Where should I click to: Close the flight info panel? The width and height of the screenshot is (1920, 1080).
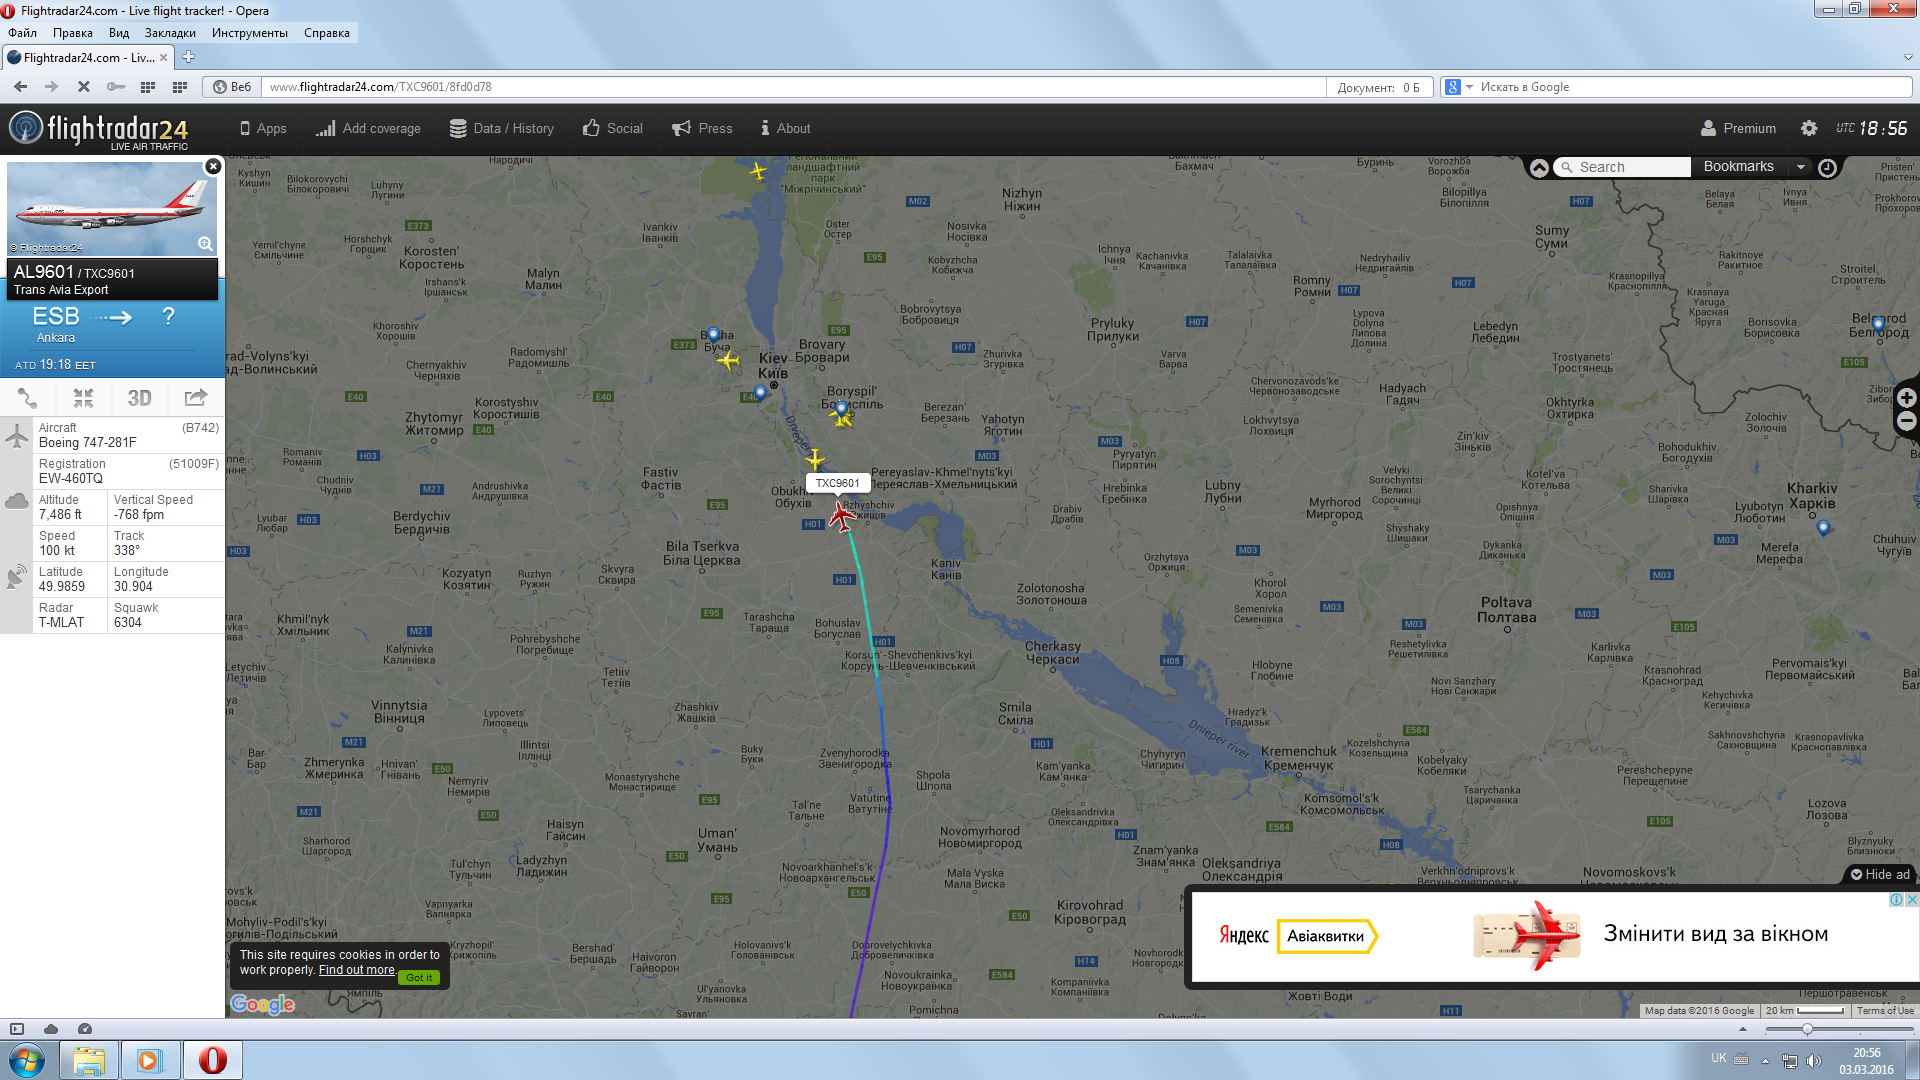click(213, 166)
